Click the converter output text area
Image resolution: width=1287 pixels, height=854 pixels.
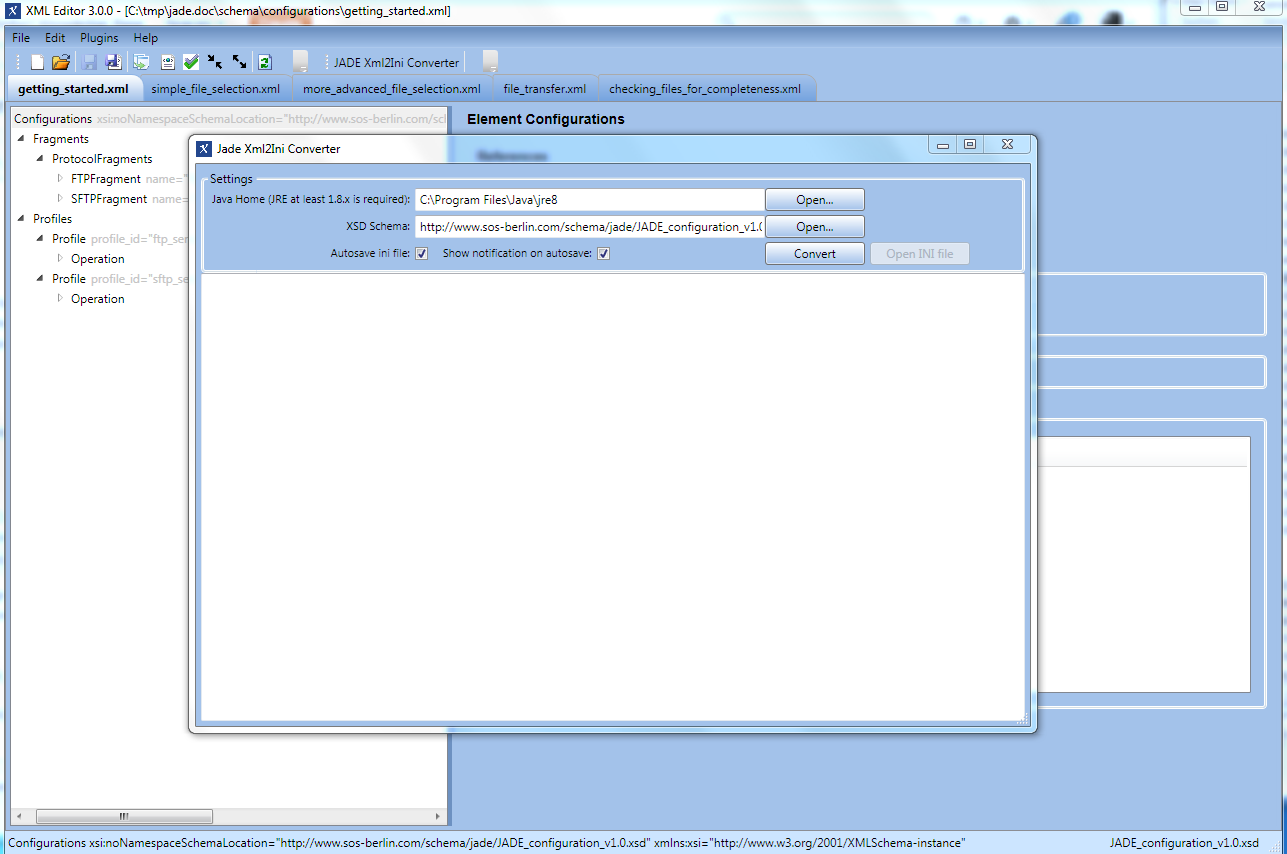tap(613, 496)
